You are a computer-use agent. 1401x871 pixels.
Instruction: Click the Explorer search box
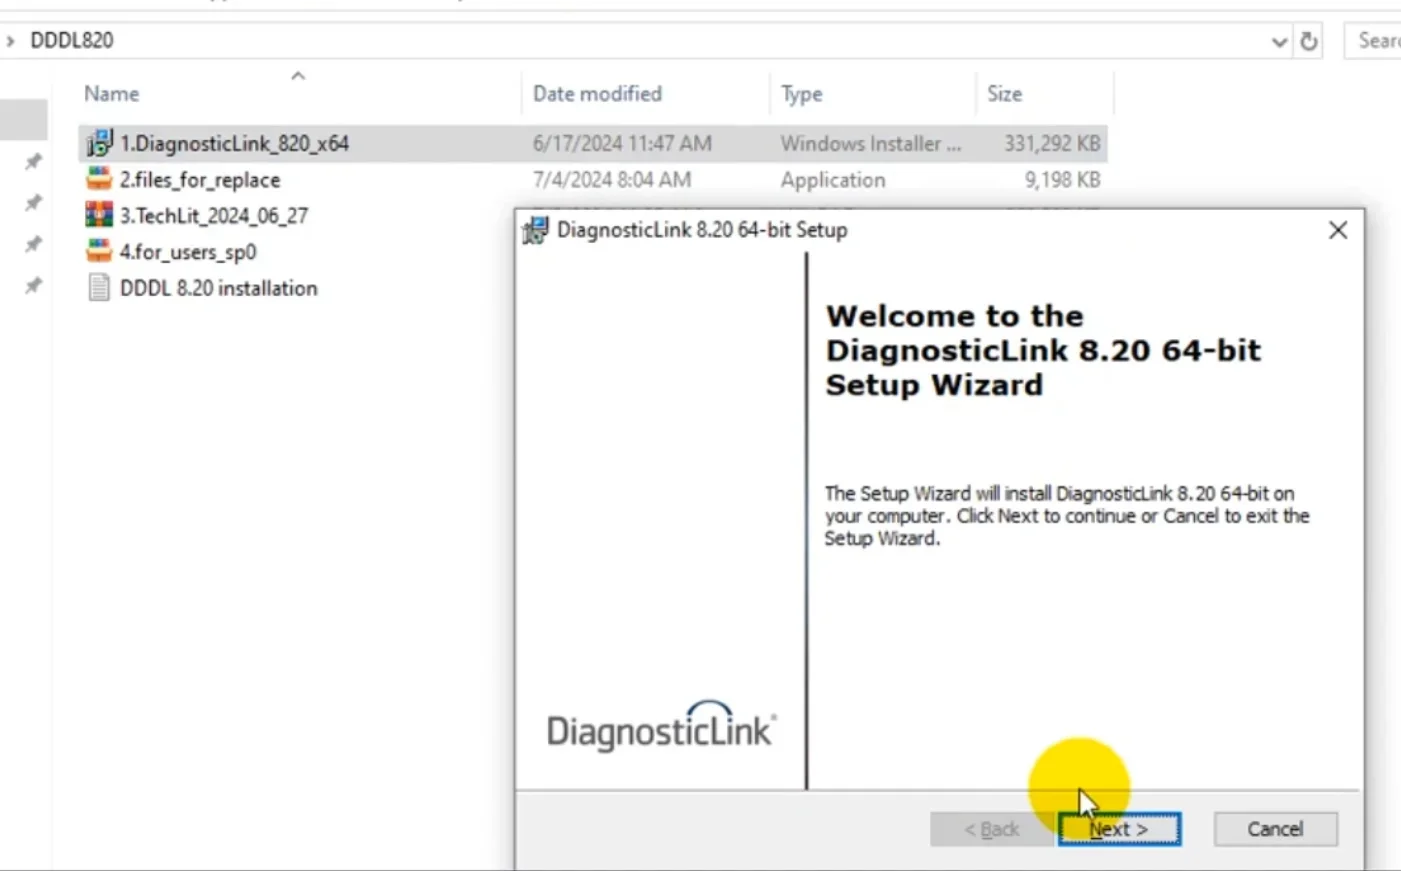pos(1374,41)
